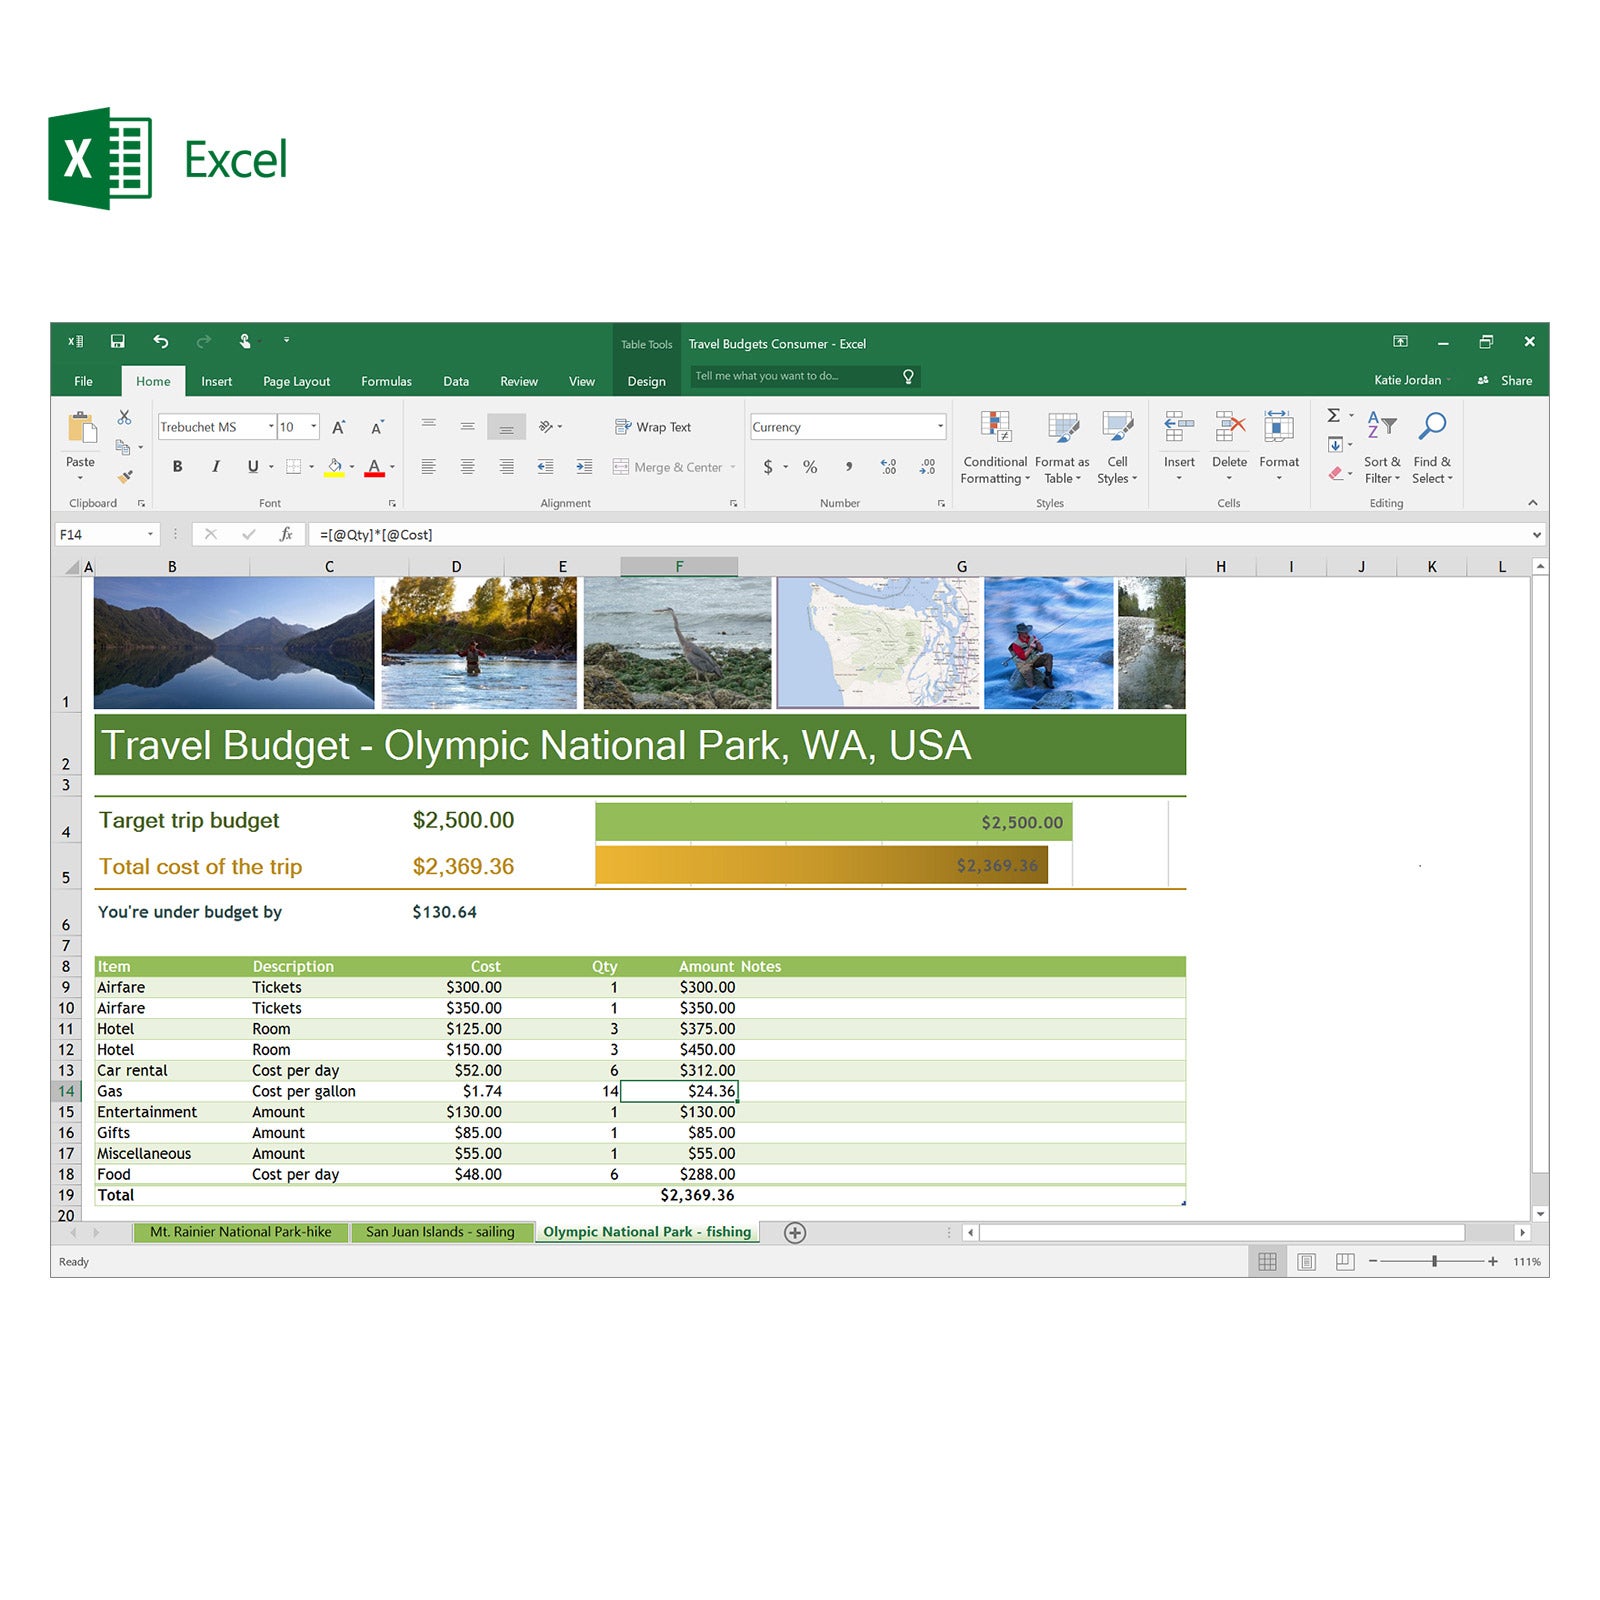Expand Format as Table gallery
This screenshot has width=1600, height=1600.
pos(1062,448)
